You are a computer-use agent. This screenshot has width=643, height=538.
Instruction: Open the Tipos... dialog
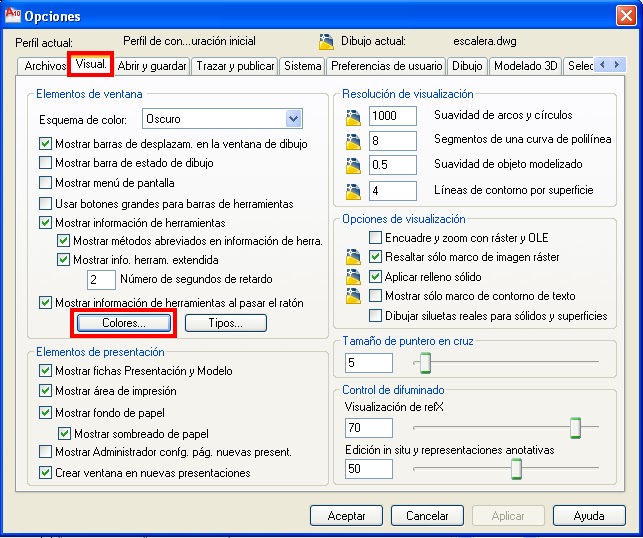pos(226,323)
